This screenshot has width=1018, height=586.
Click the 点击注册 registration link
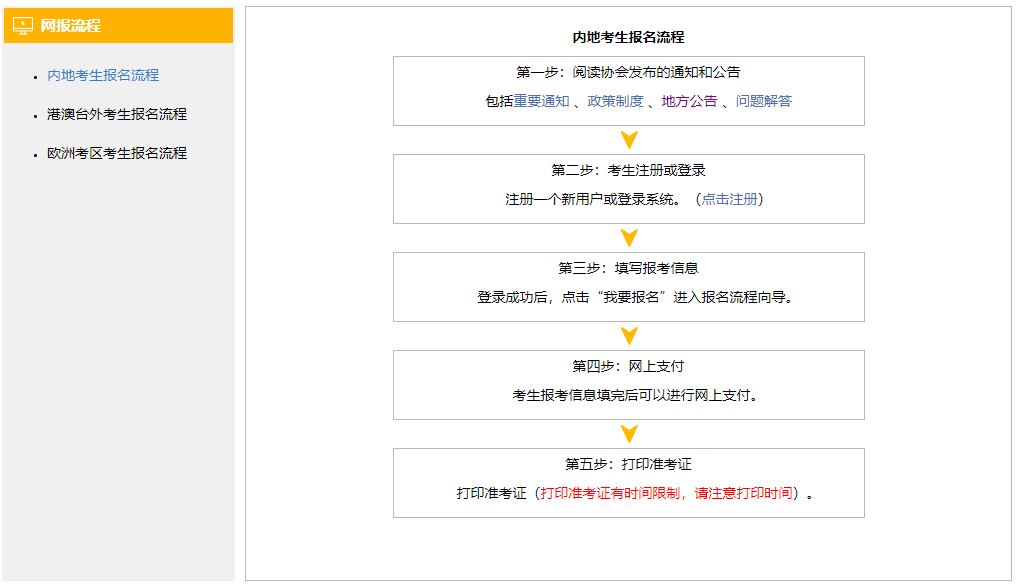coord(729,199)
